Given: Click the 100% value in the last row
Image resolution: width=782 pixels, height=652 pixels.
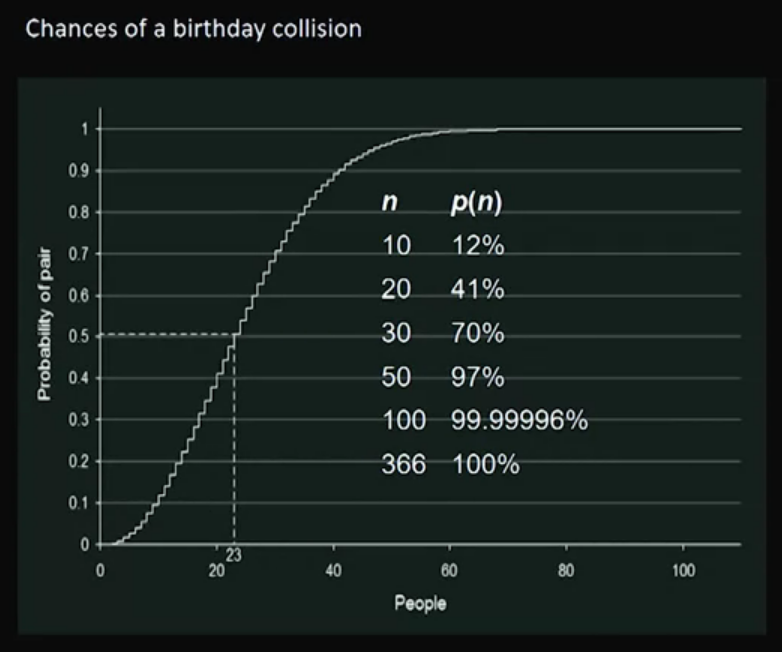Looking at the screenshot, I should pyautogui.click(x=485, y=464).
